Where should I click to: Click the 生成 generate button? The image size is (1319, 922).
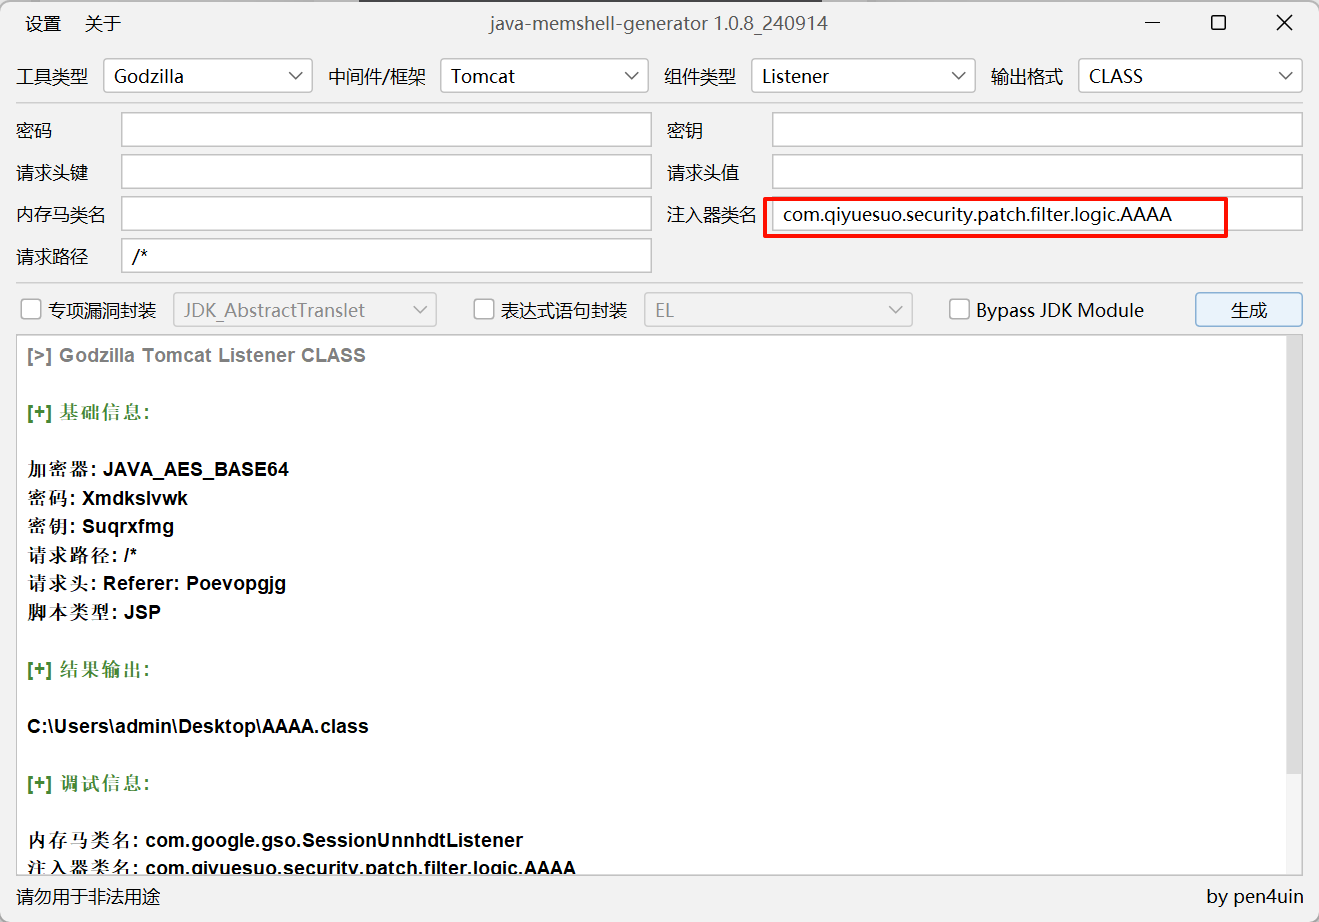point(1248,309)
